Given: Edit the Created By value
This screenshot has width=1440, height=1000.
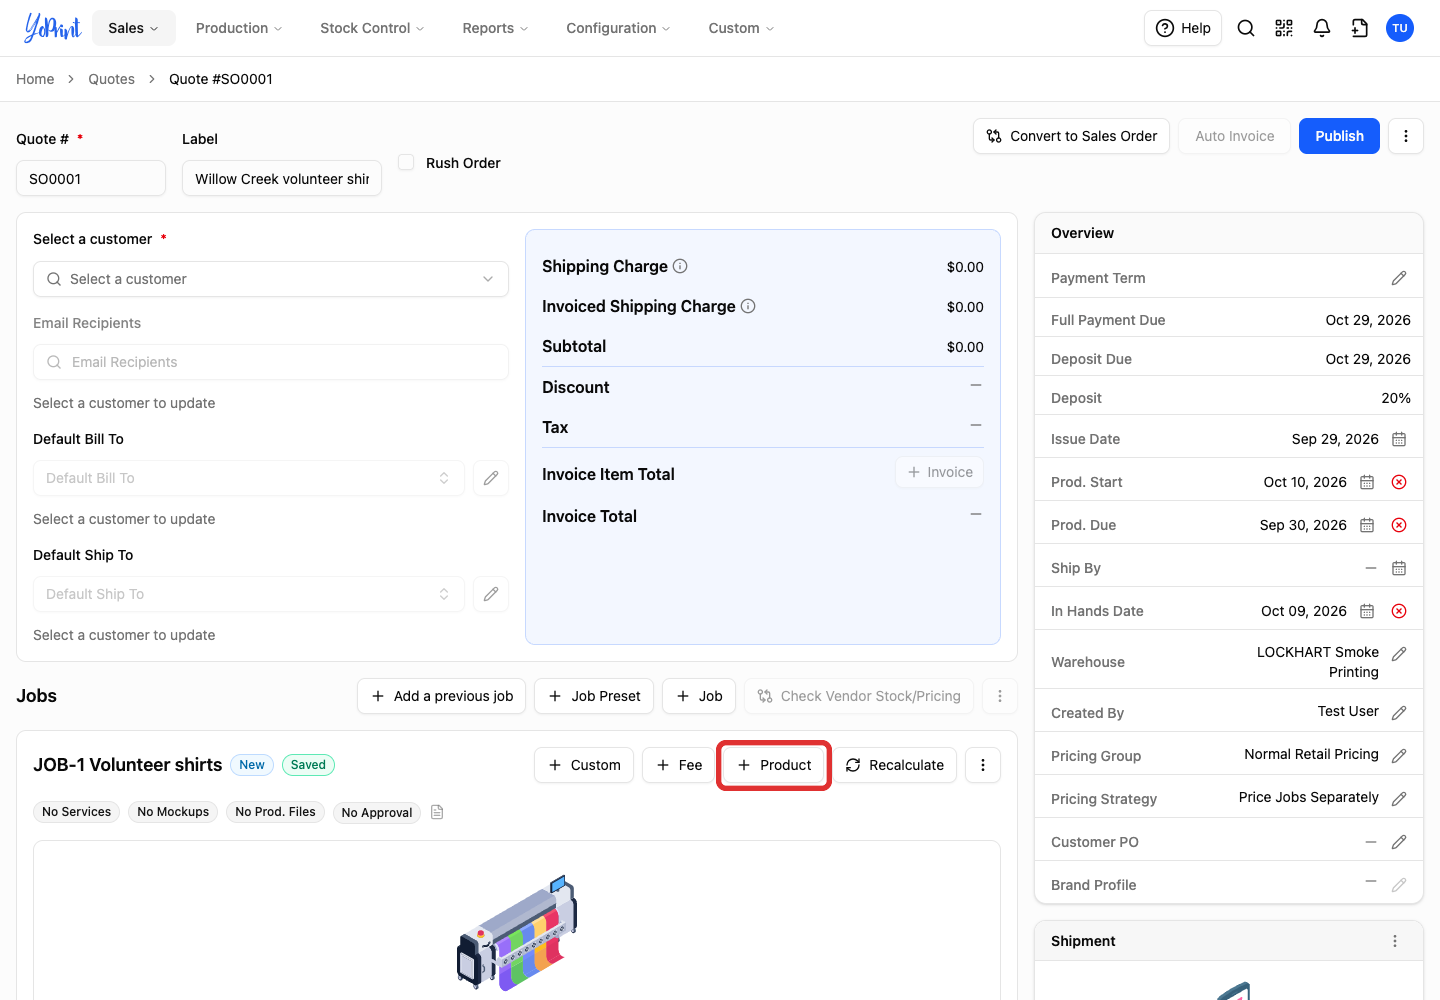Looking at the screenshot, I should [x=1399, y=713].
